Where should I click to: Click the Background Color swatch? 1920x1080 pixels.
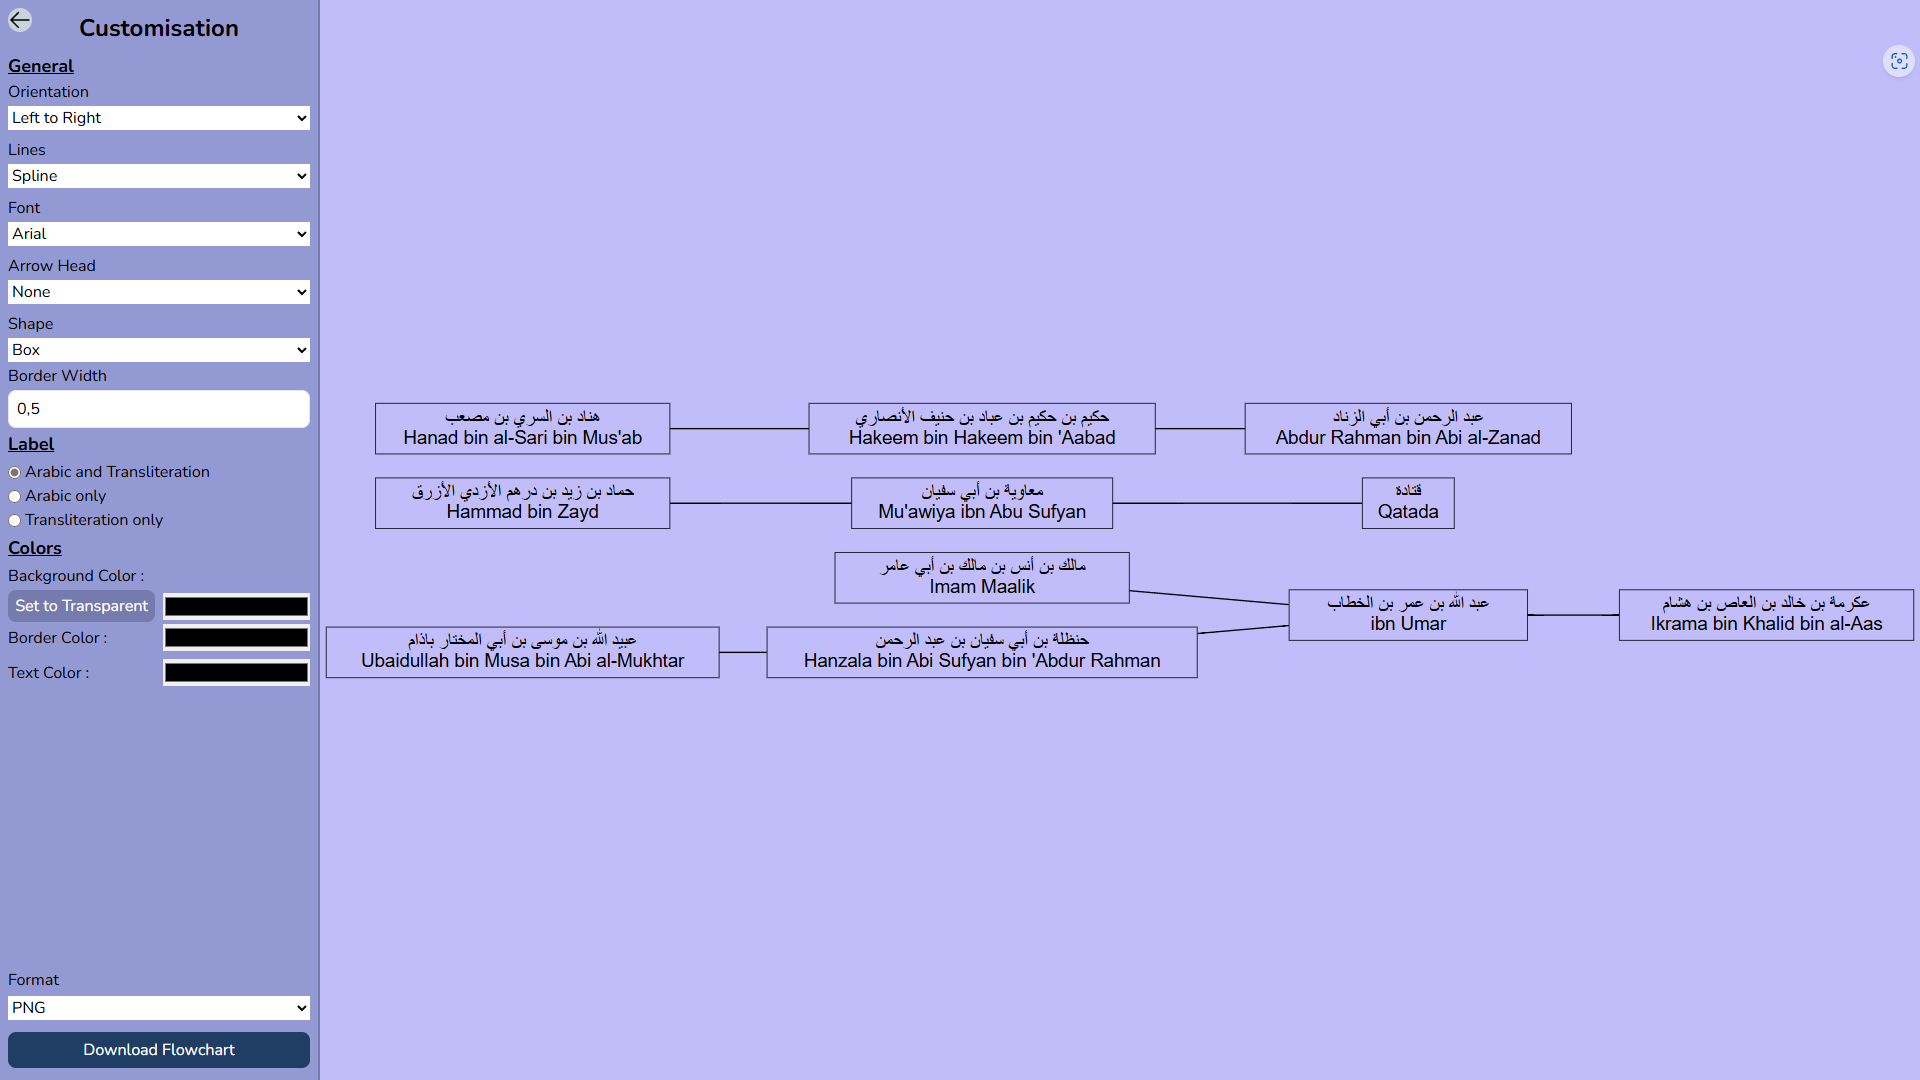coord(236,605)
